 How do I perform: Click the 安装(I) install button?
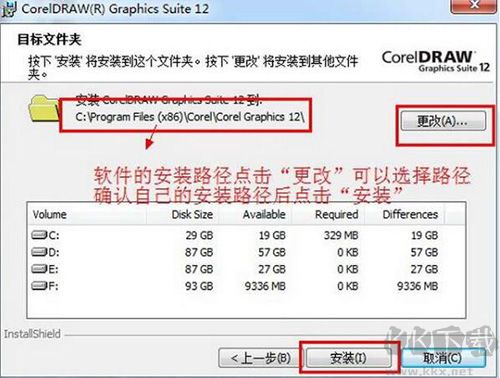point(348,358)
